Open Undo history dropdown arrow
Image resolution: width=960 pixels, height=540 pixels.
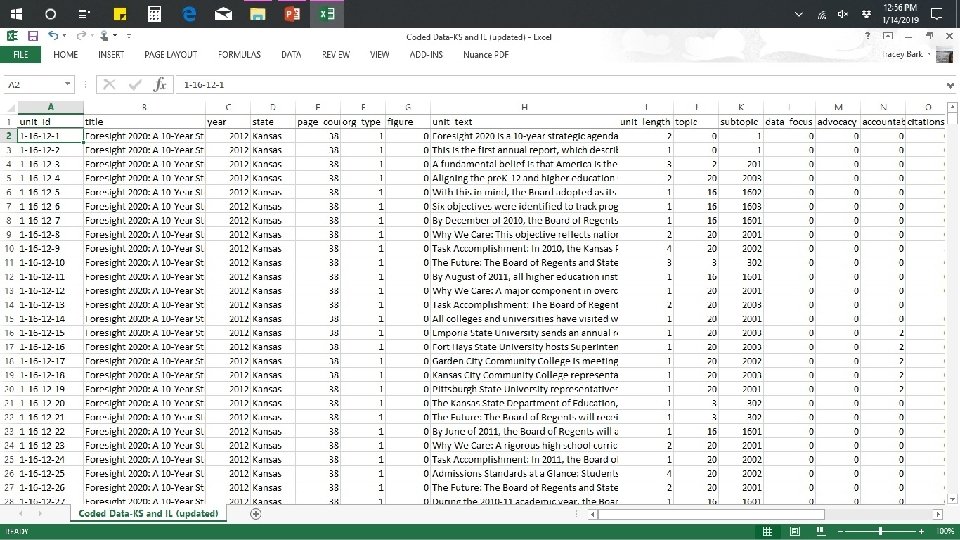[64, 36]
